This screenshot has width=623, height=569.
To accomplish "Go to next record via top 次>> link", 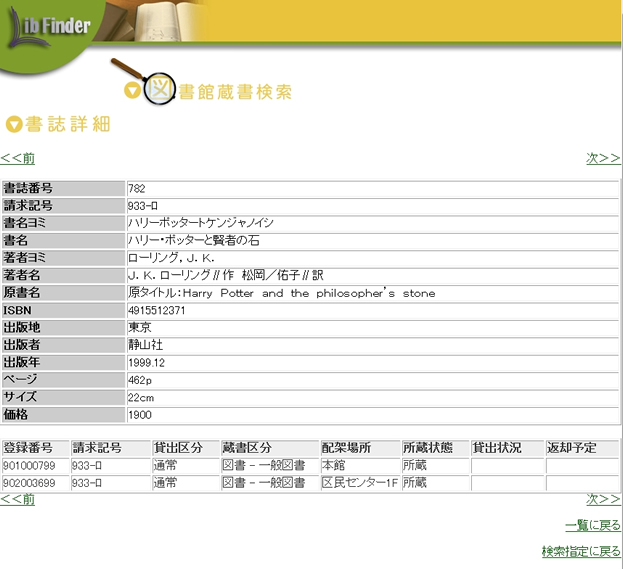I will point(603,158).
